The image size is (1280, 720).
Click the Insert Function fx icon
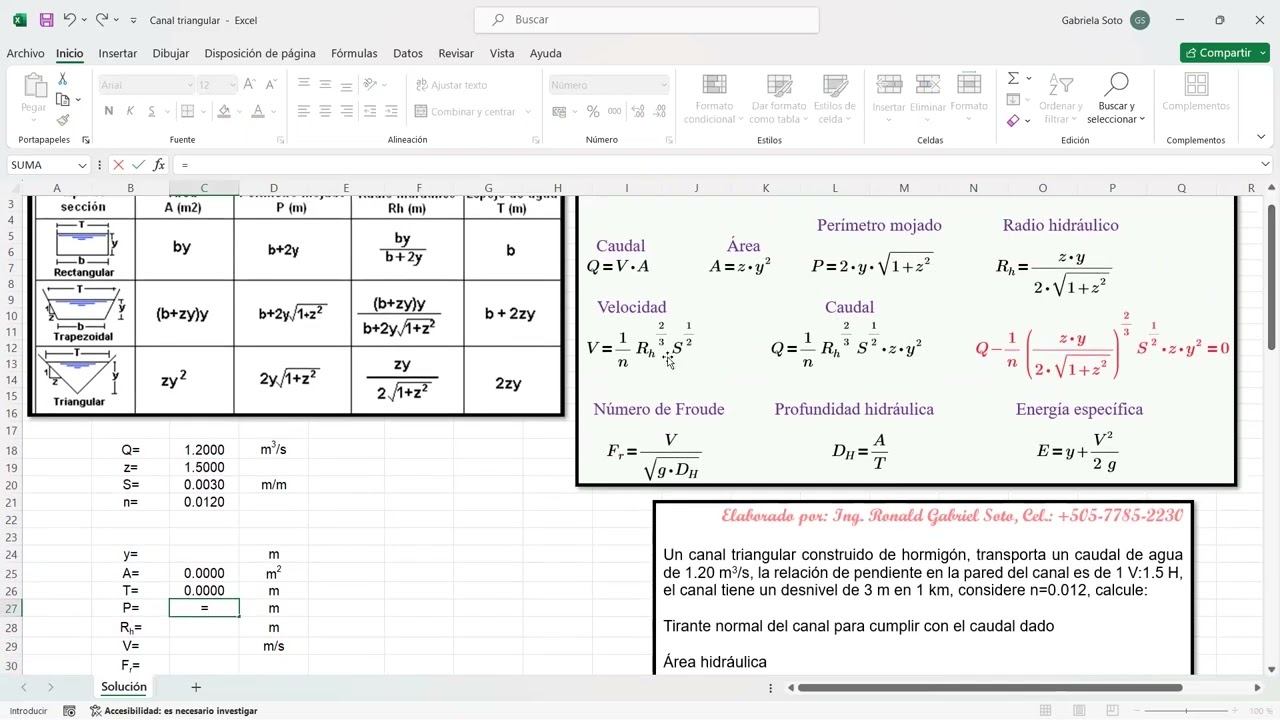pyautogui.click(x=158, y=165)
